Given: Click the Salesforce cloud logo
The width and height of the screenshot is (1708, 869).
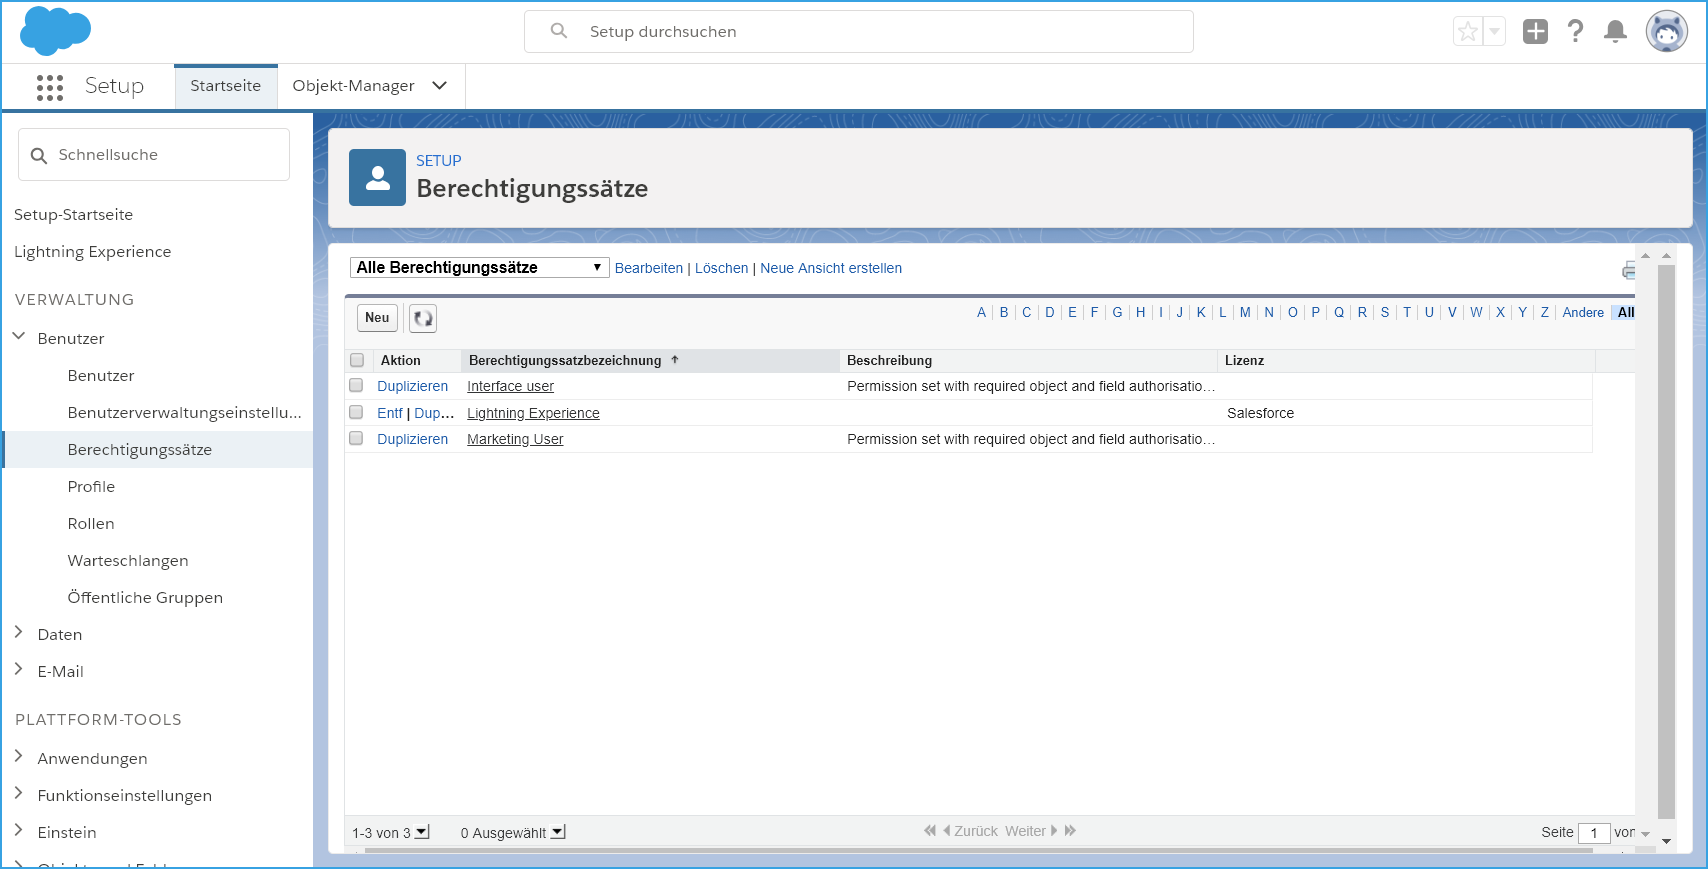Looking at the screenshot, I should (55, 31).
